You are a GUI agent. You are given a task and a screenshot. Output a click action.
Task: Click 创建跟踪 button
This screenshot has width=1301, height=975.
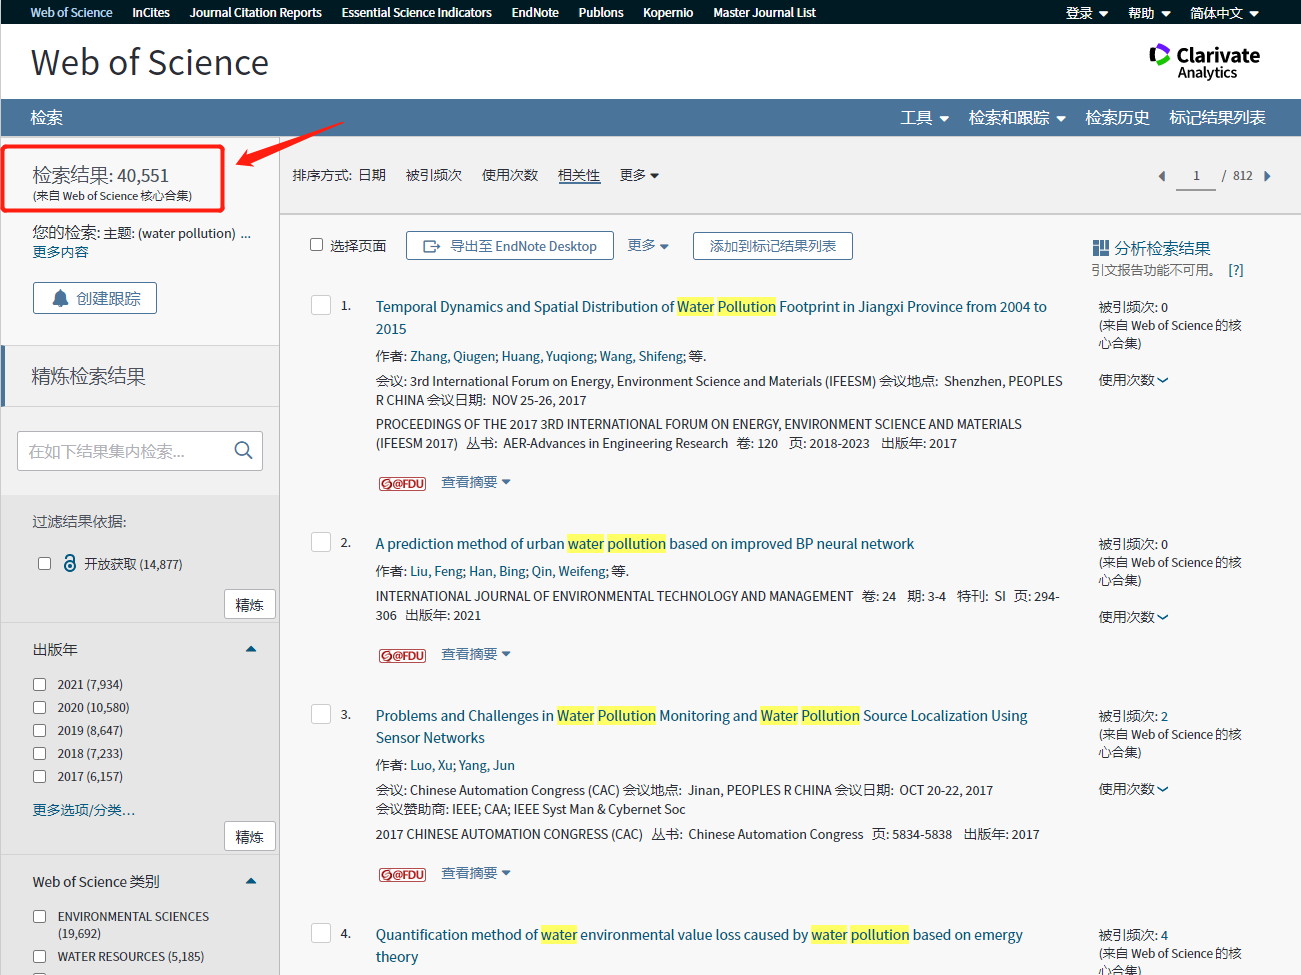click(95, 298)
